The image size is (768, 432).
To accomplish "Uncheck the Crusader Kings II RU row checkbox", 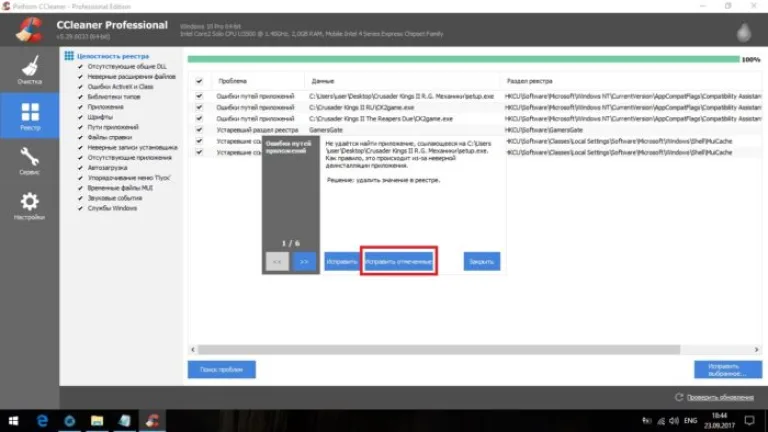I will [199, 107].
